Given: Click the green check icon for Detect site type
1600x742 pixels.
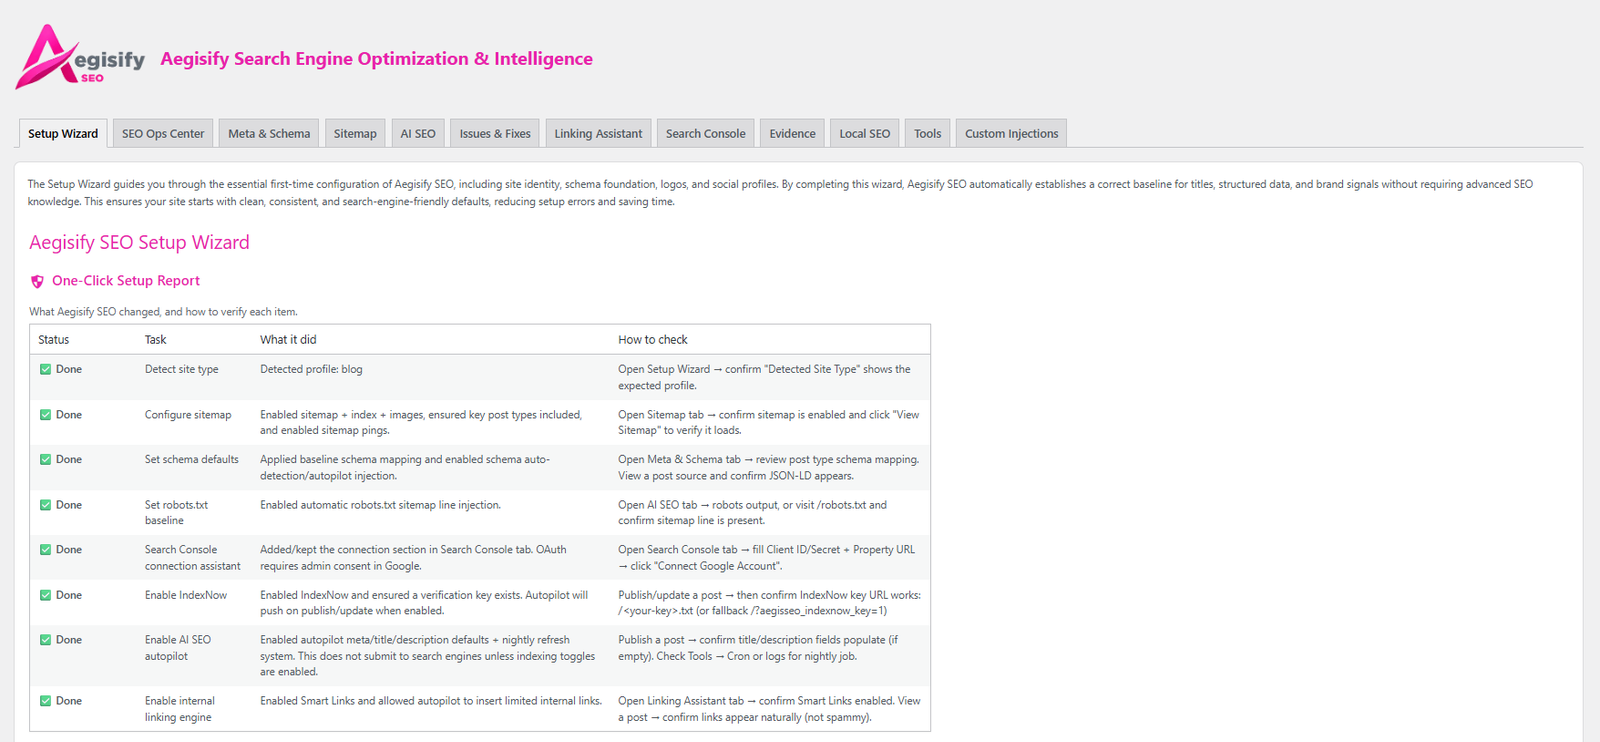Looking at the screenshot, I should 45,370.
